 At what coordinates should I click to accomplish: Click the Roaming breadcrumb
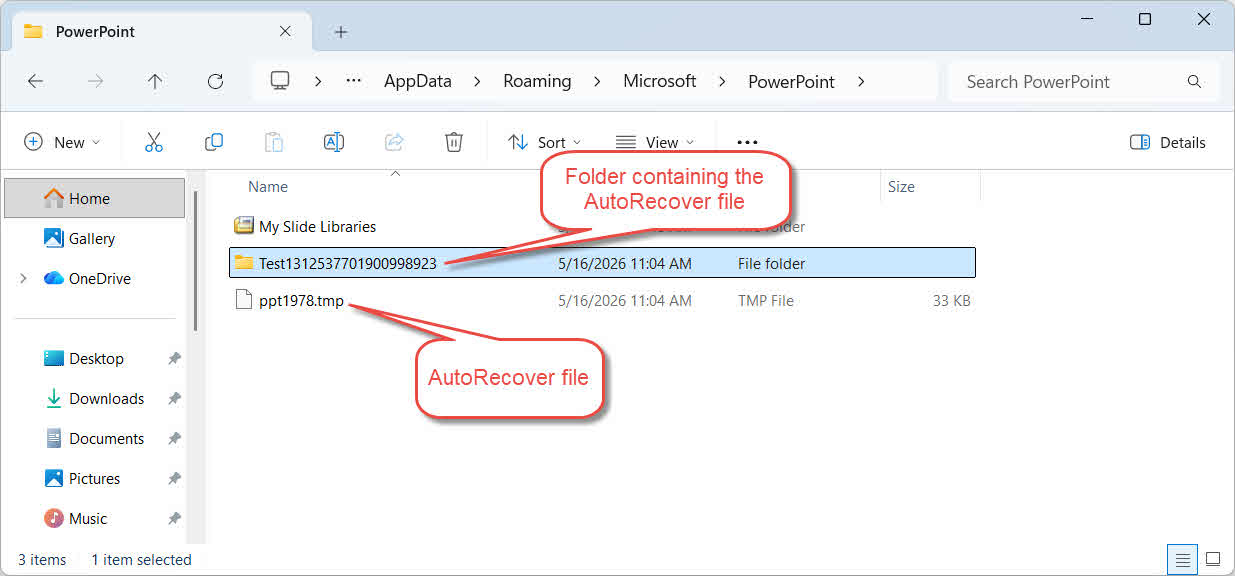click(x=537, y=82)
